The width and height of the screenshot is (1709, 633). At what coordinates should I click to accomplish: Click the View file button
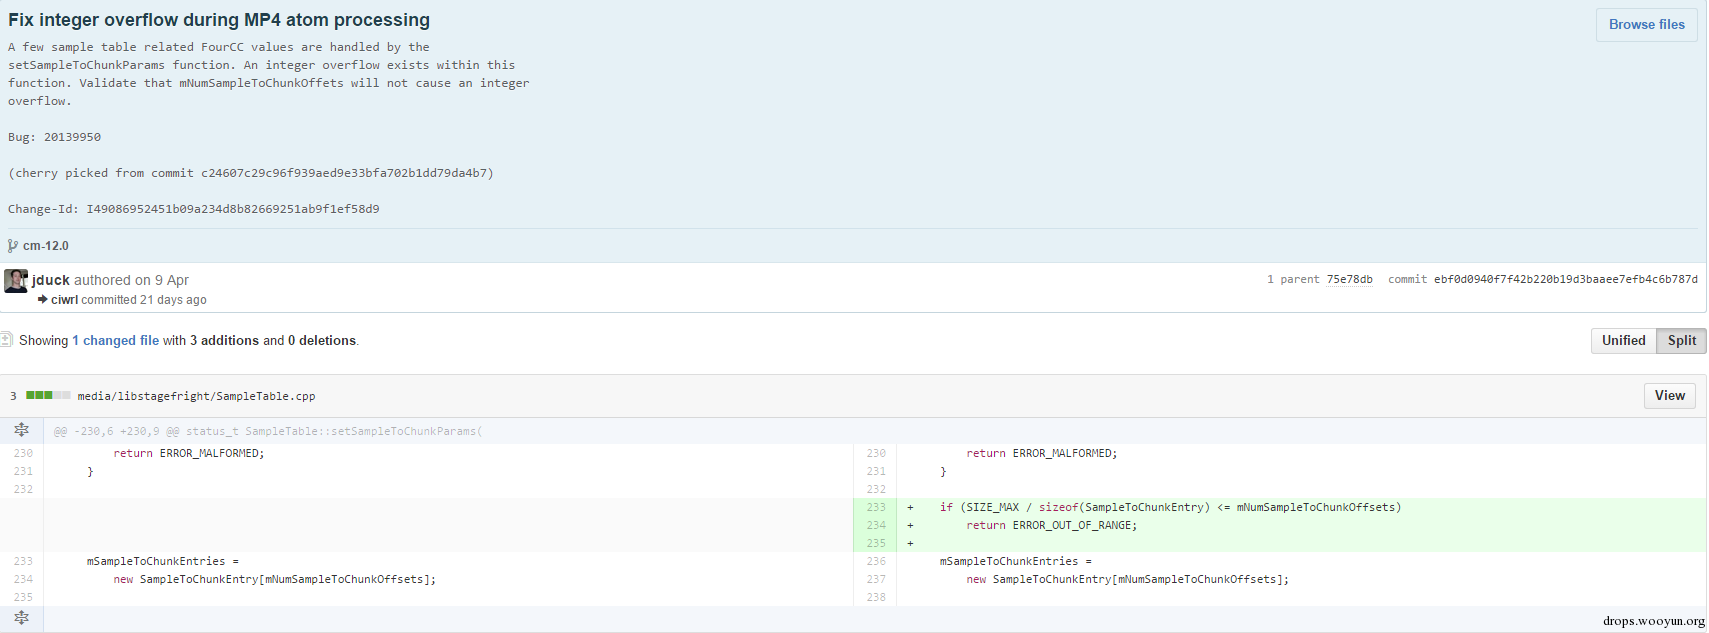pyautogui.click(x=1669, y=396)
